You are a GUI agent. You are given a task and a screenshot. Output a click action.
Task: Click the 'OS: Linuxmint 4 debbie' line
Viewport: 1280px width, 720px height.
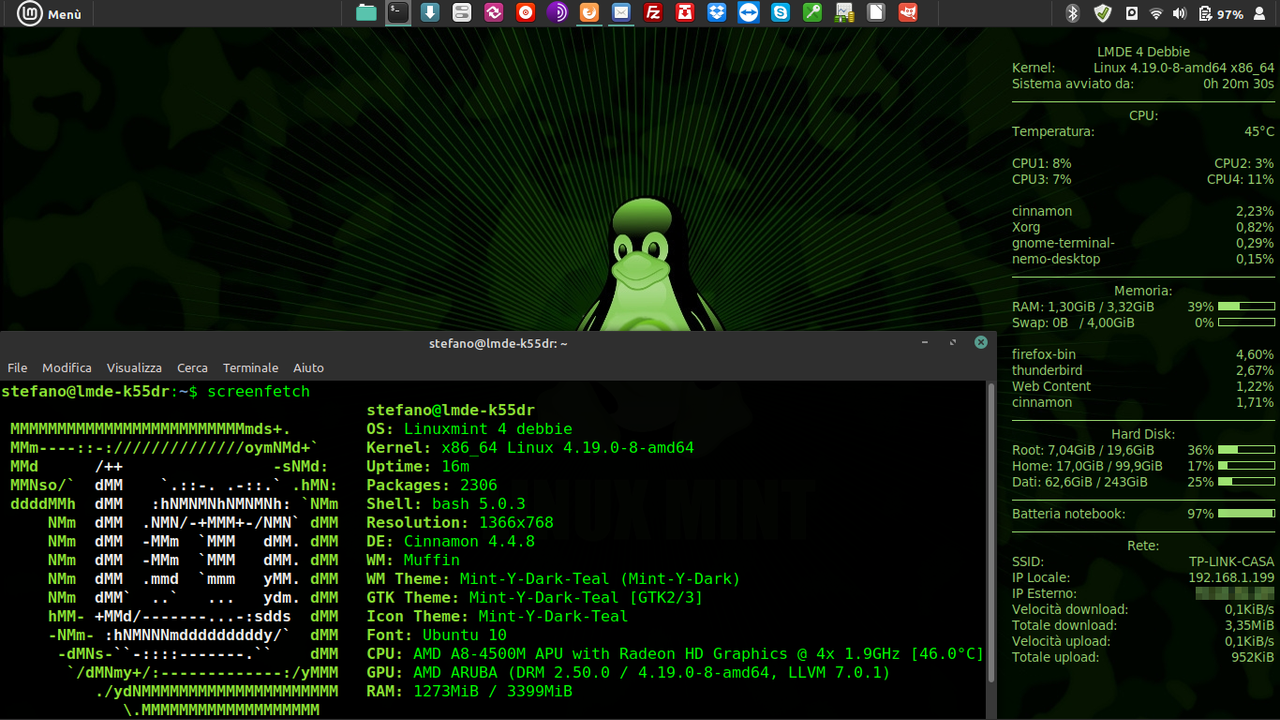coord(470,429)
